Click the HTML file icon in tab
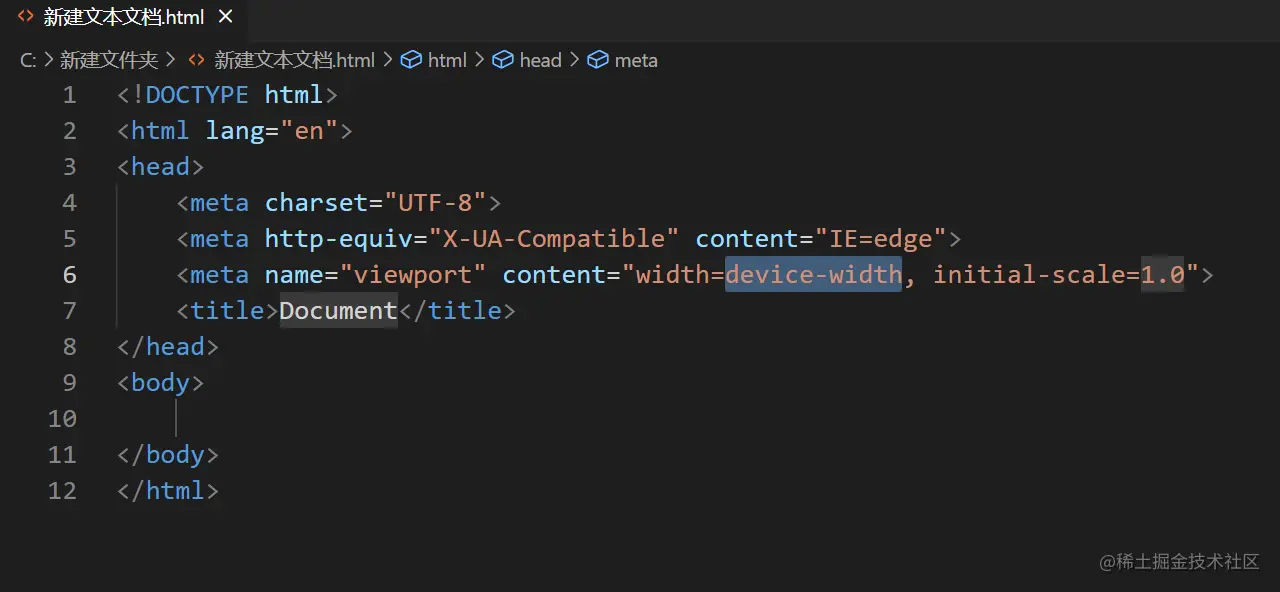 point(26,17)
